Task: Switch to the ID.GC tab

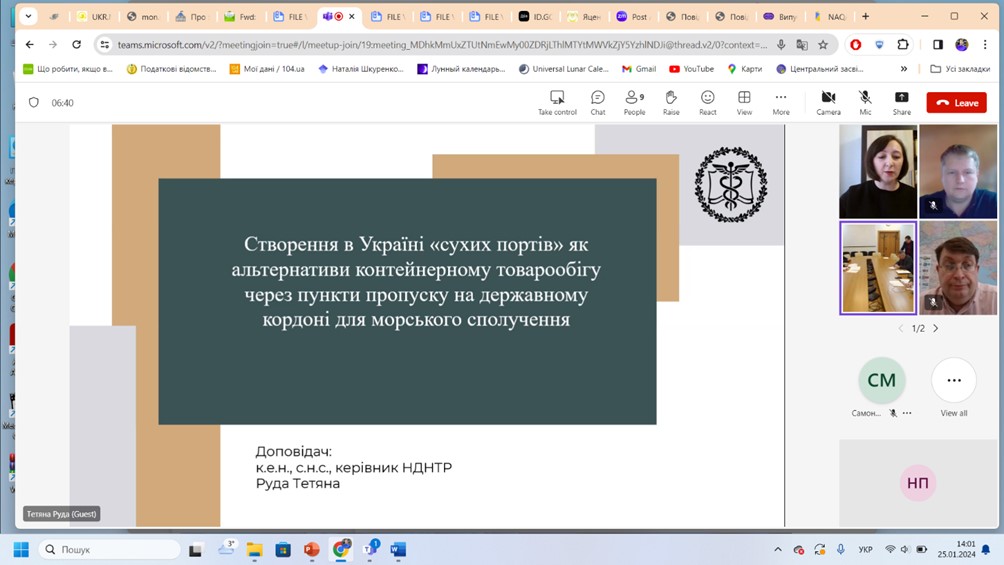Action: click(x=535, y=17)
